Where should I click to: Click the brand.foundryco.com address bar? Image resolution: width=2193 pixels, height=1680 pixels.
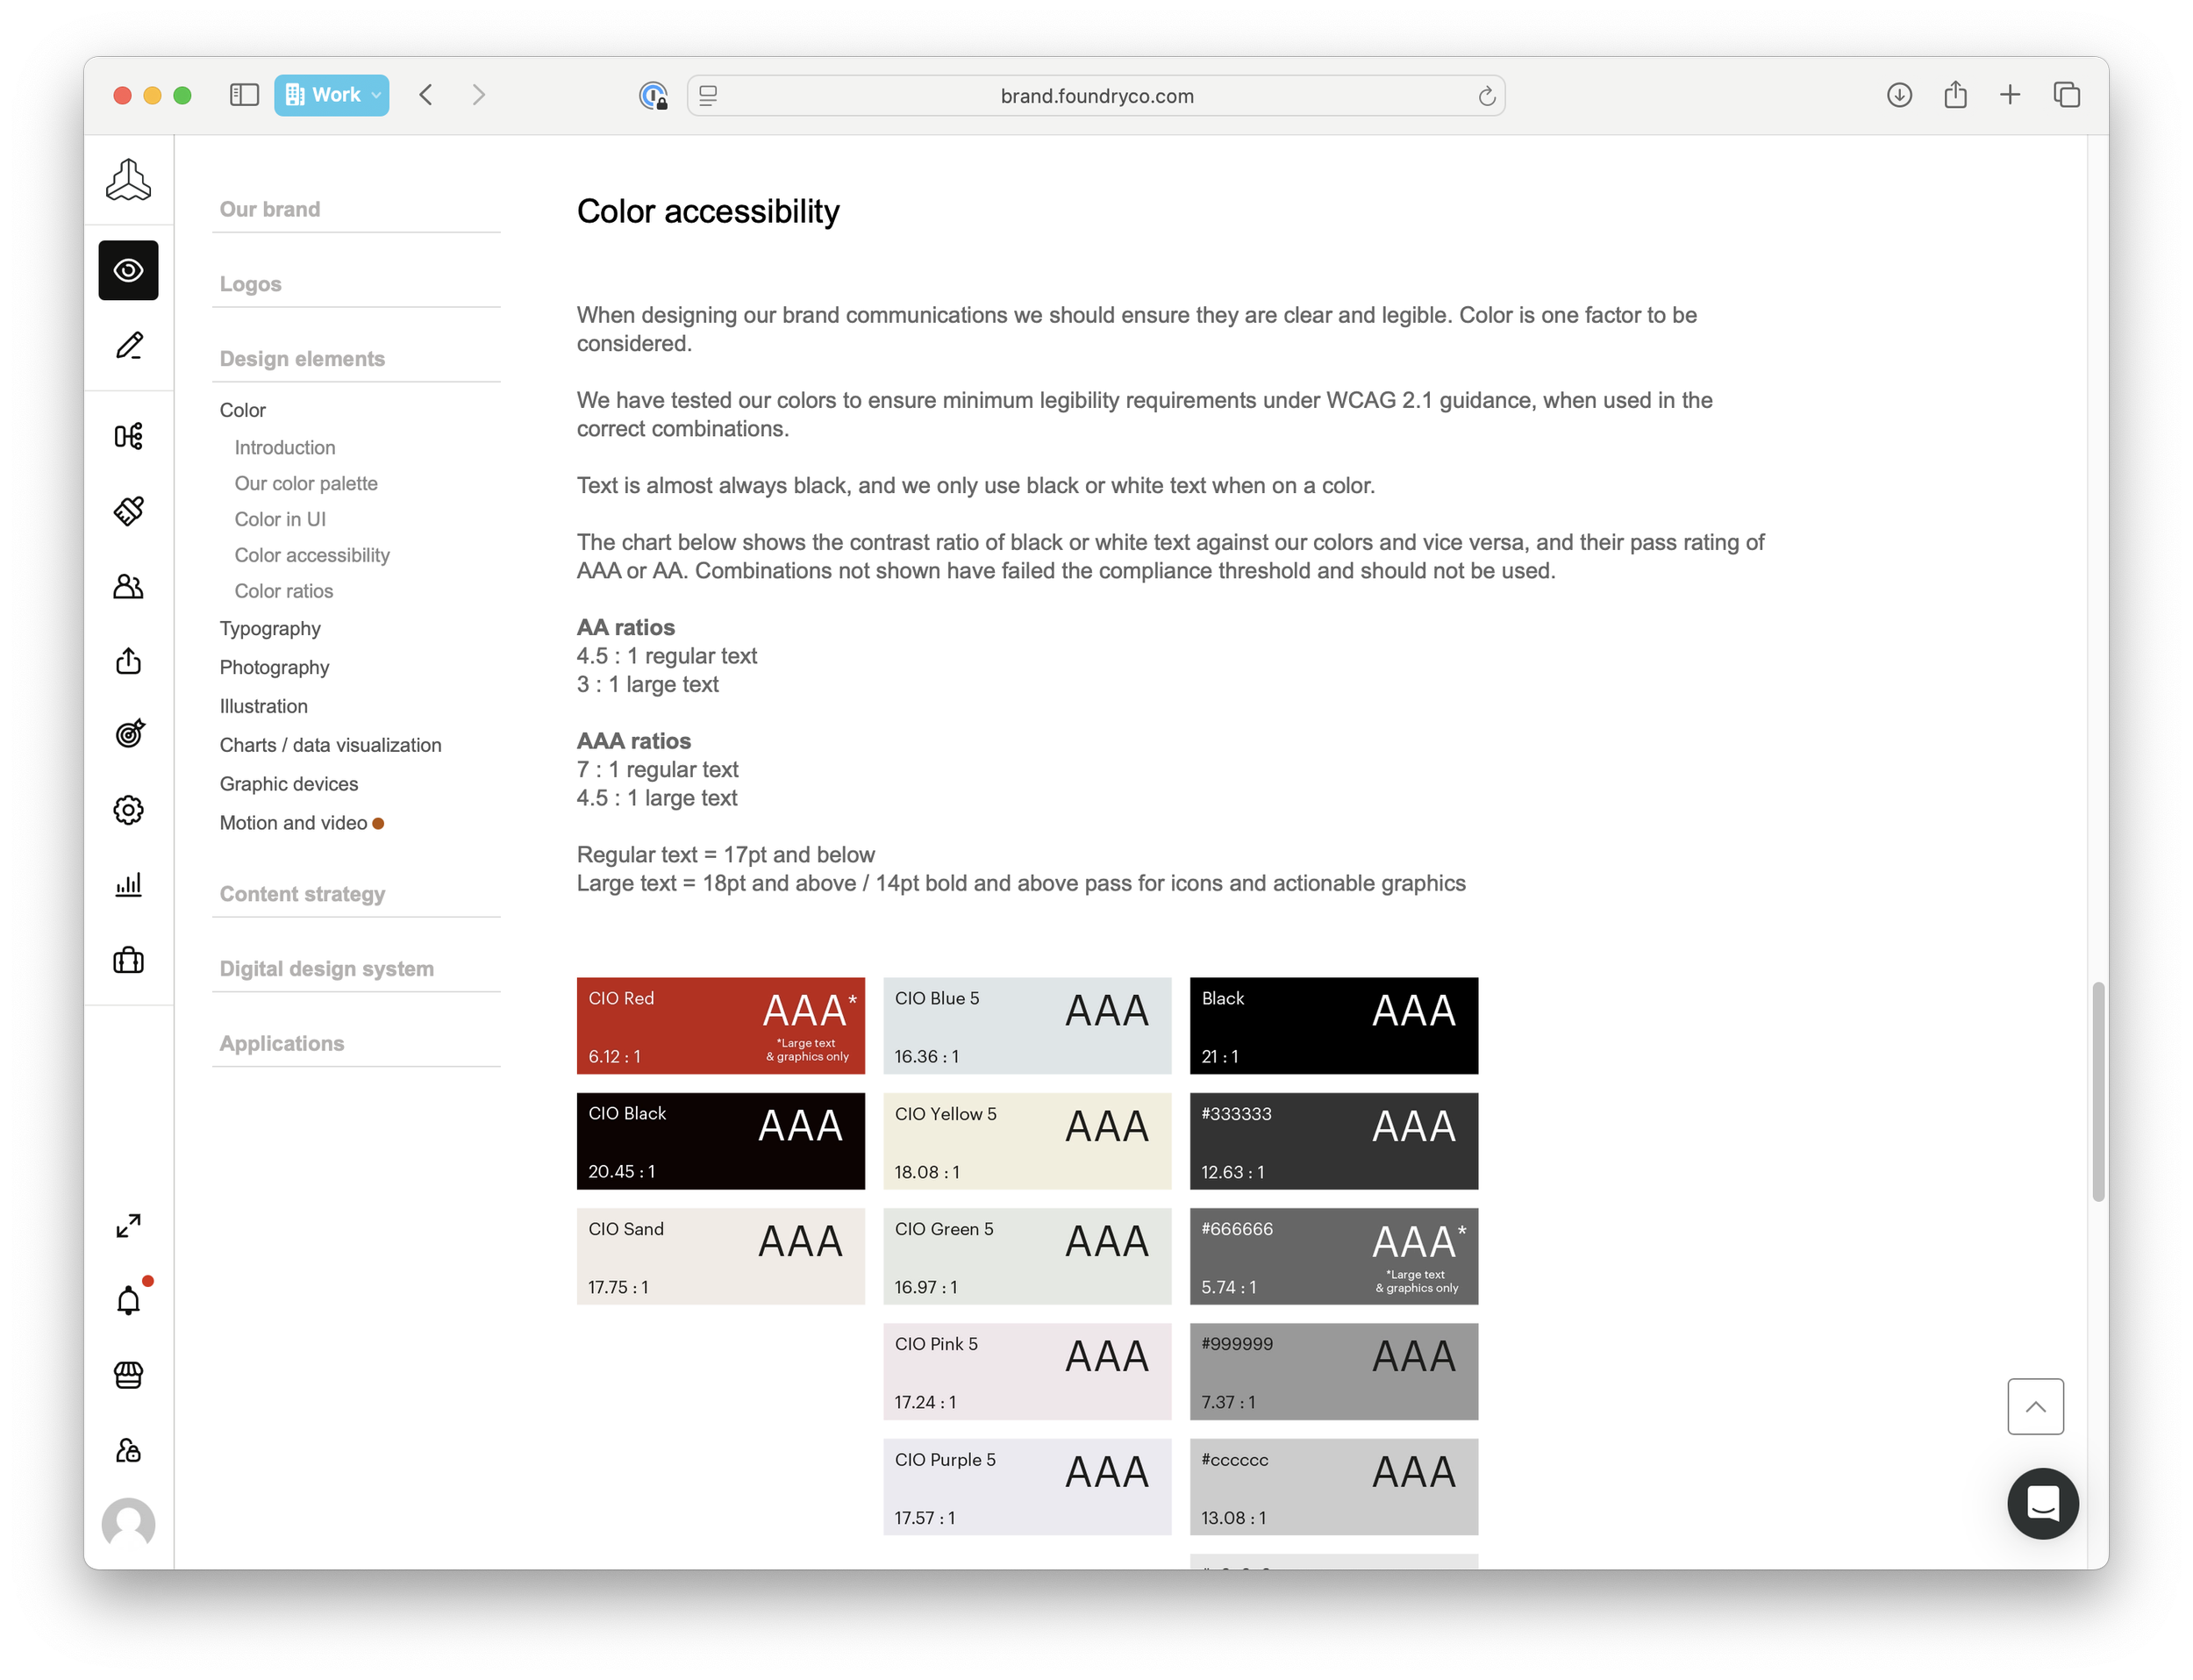tap(1096, 96)
